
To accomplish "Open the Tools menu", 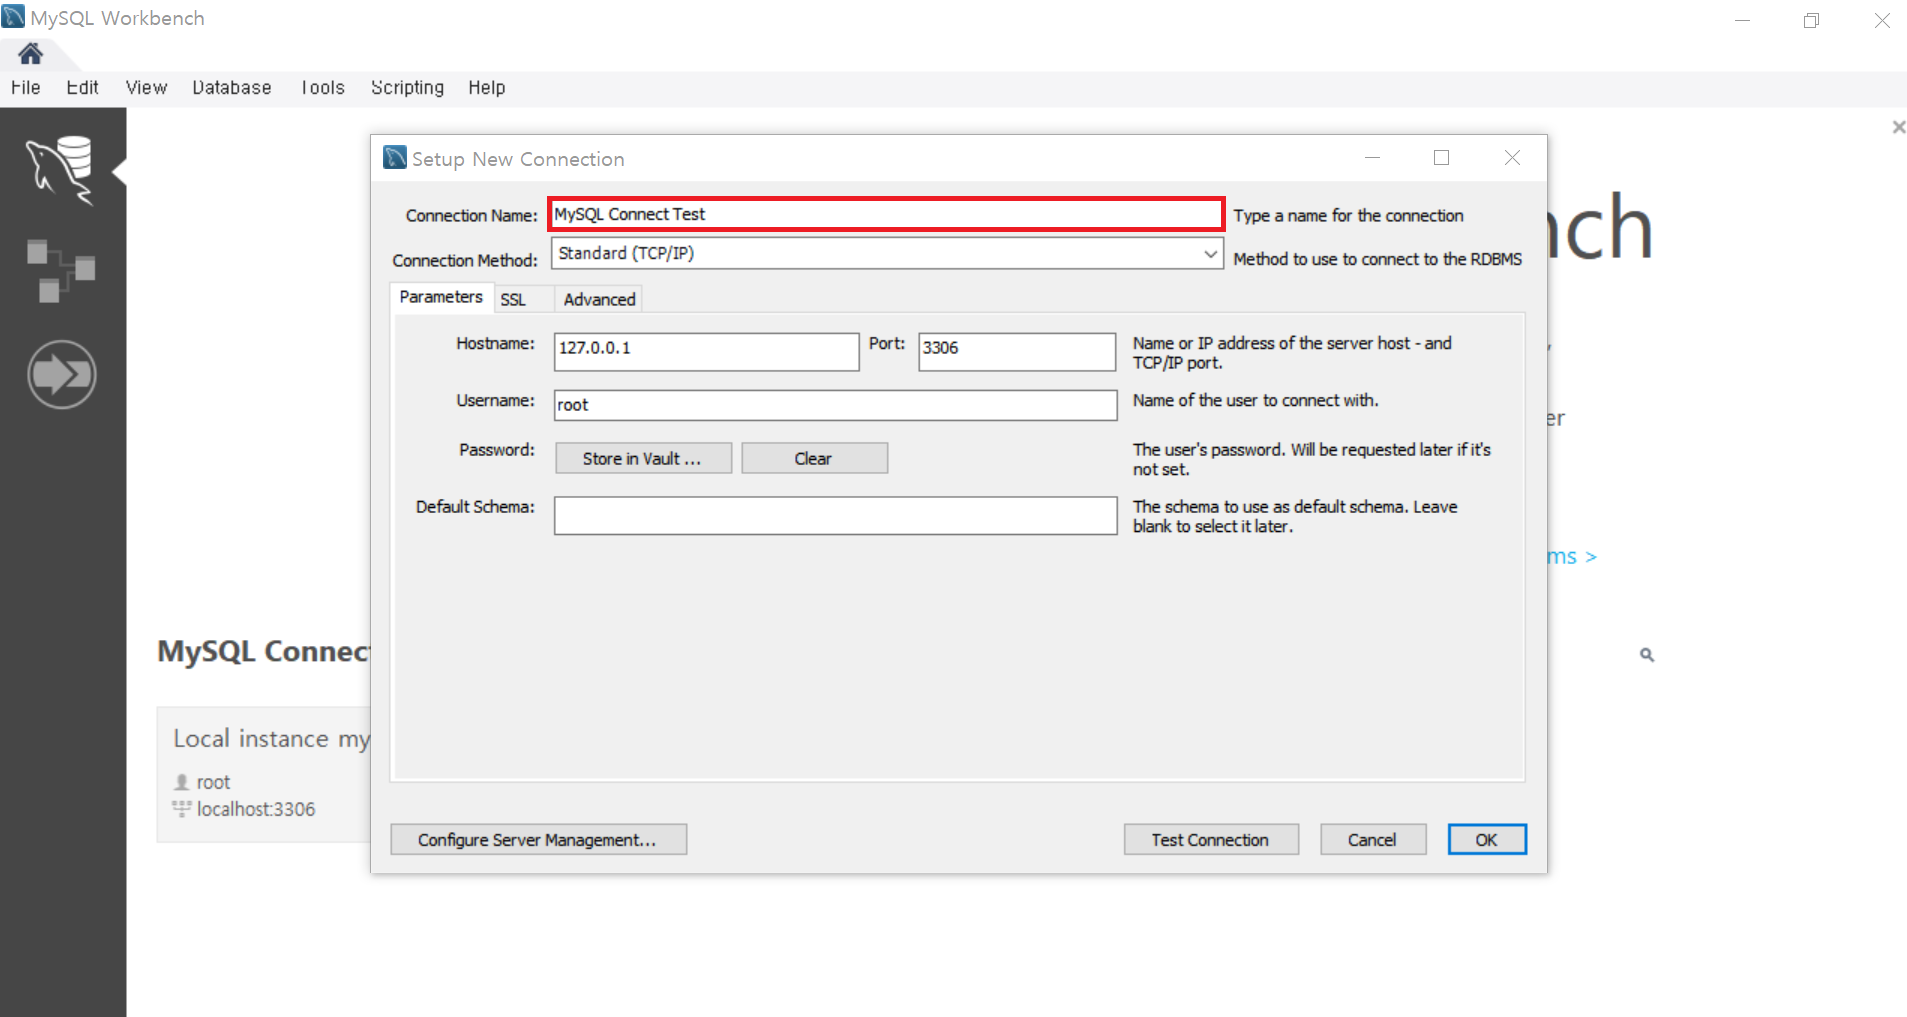I will coord(322,88).
